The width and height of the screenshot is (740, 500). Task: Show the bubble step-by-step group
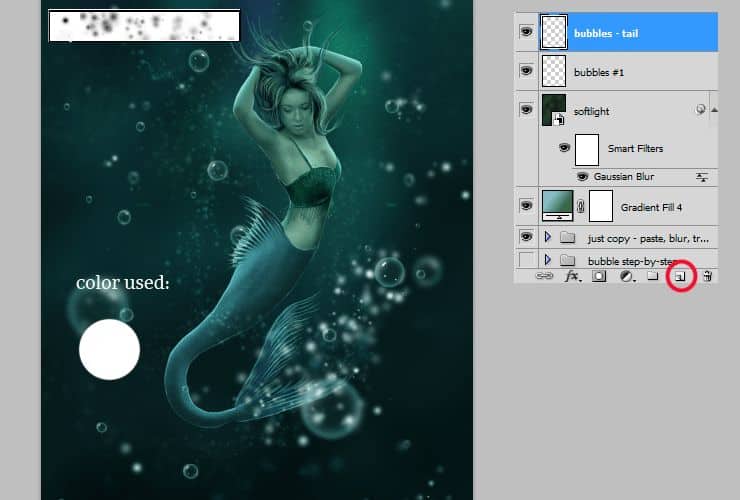pos(526,260)
